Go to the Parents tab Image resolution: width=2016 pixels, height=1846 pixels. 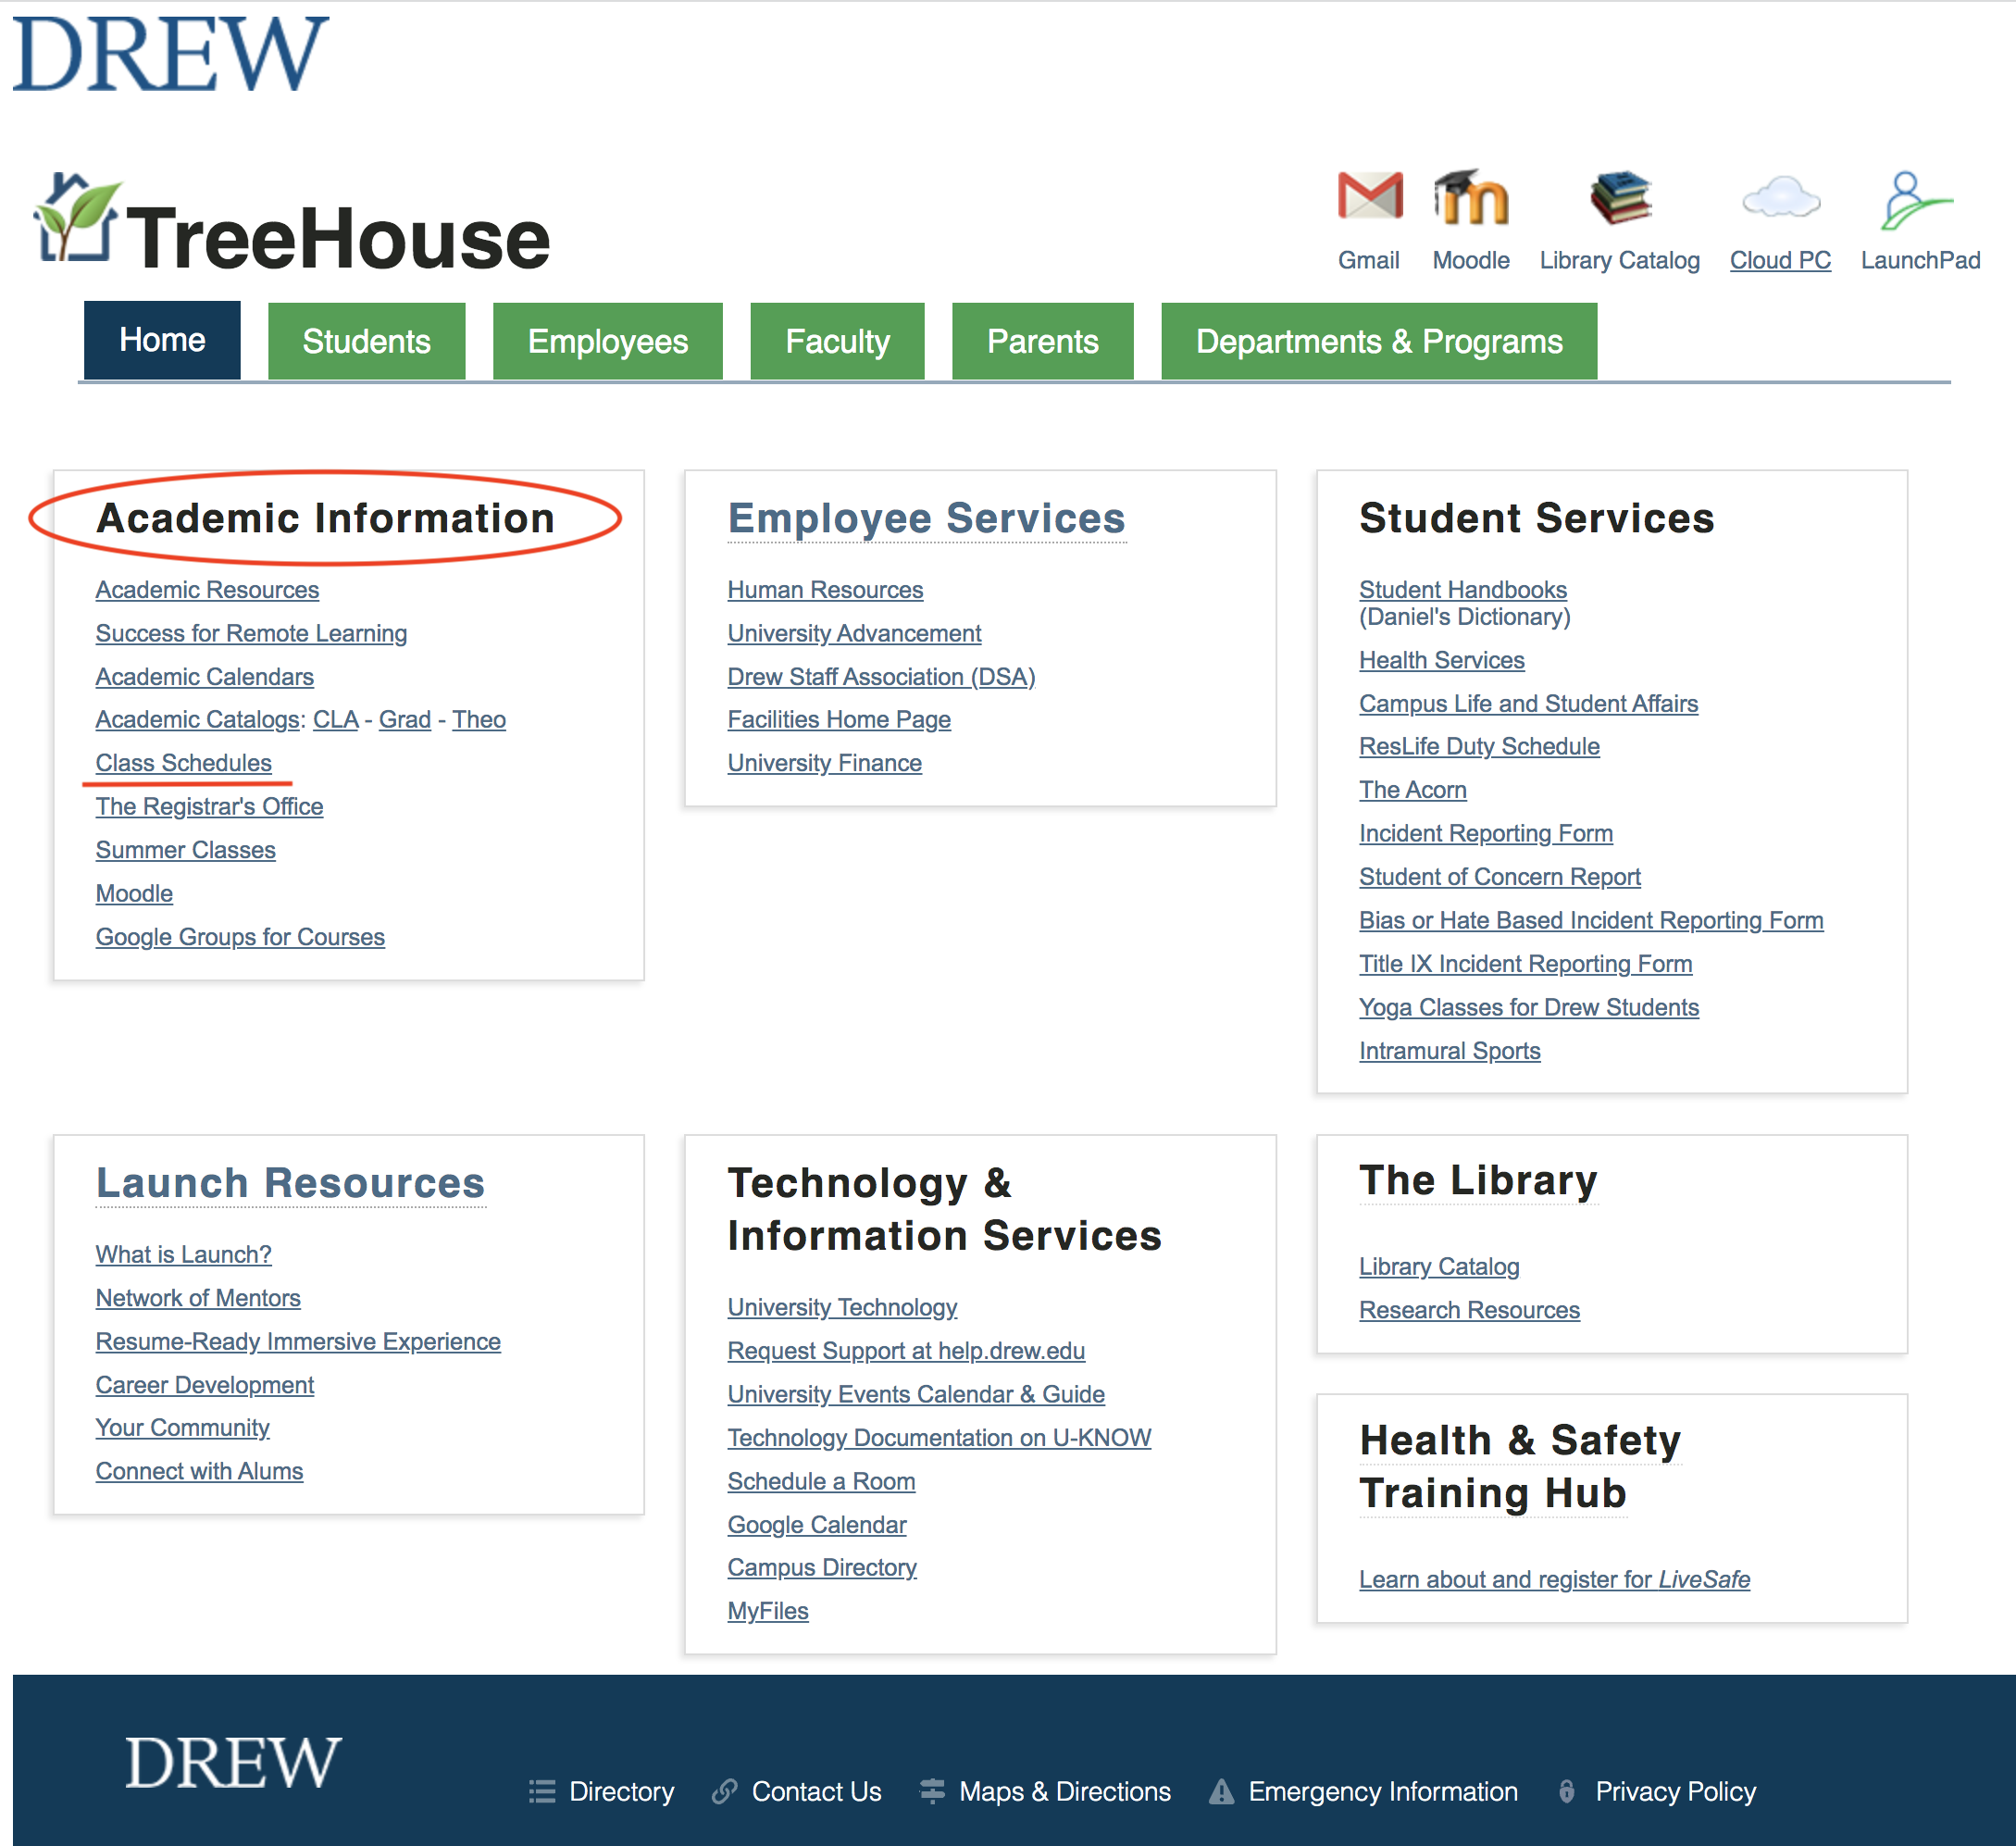click(1043, 341)
